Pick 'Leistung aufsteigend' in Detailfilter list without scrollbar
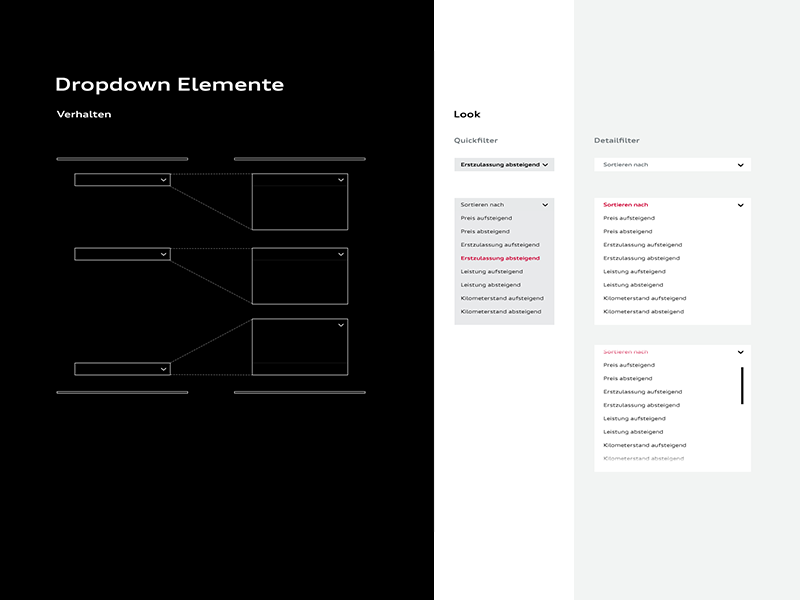 point(635,271)
